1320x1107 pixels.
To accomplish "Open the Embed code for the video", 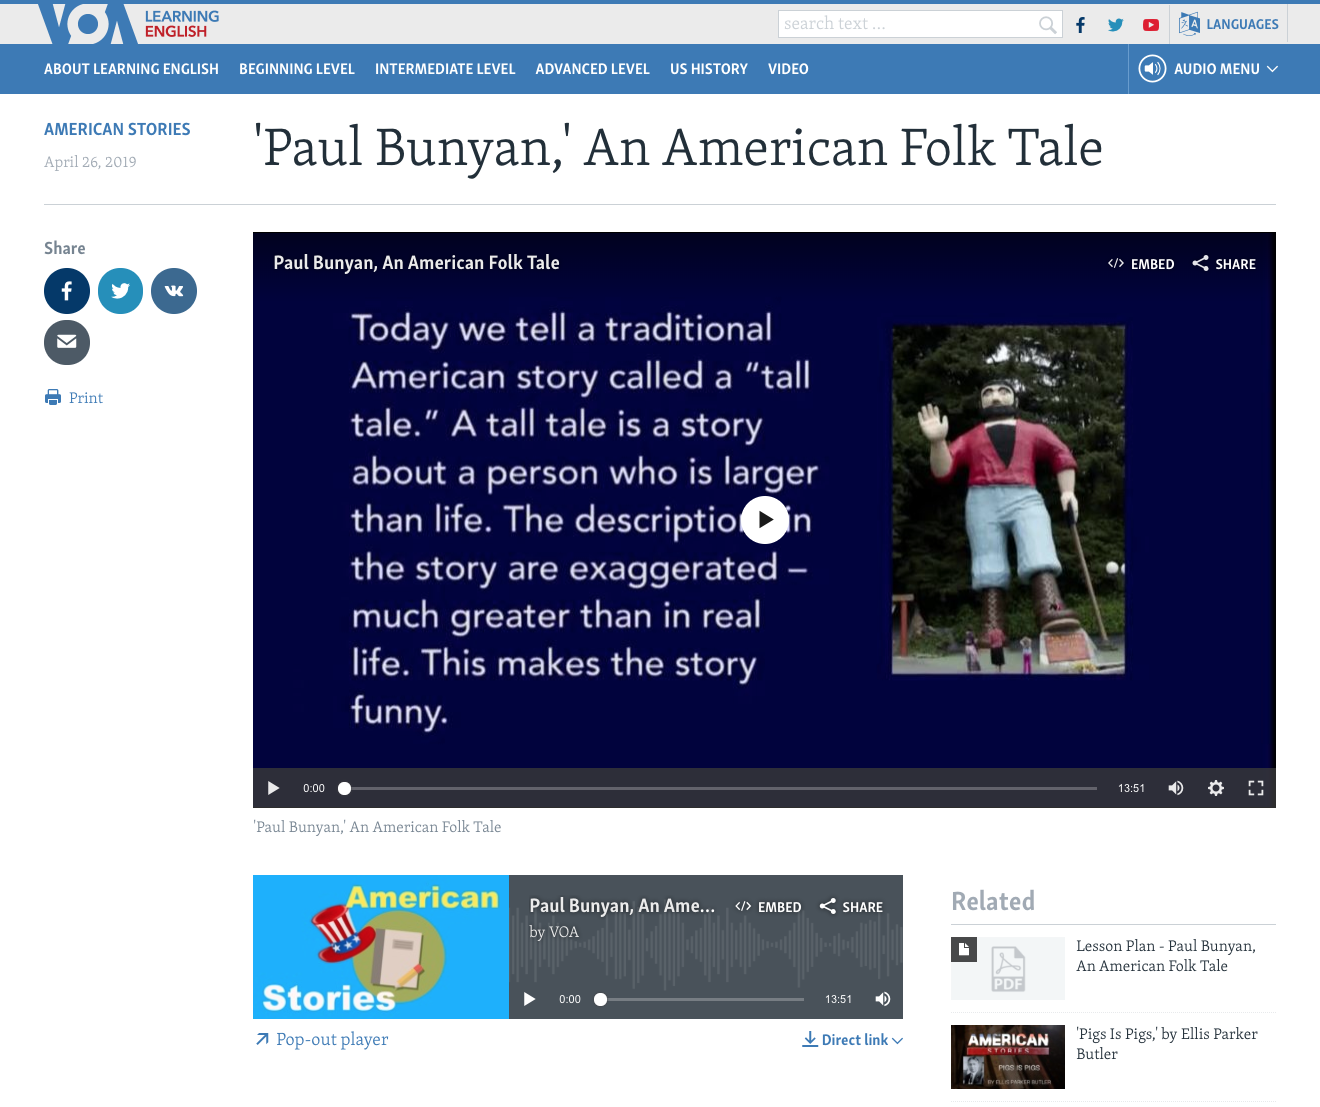I will (x=1141, y=263).
